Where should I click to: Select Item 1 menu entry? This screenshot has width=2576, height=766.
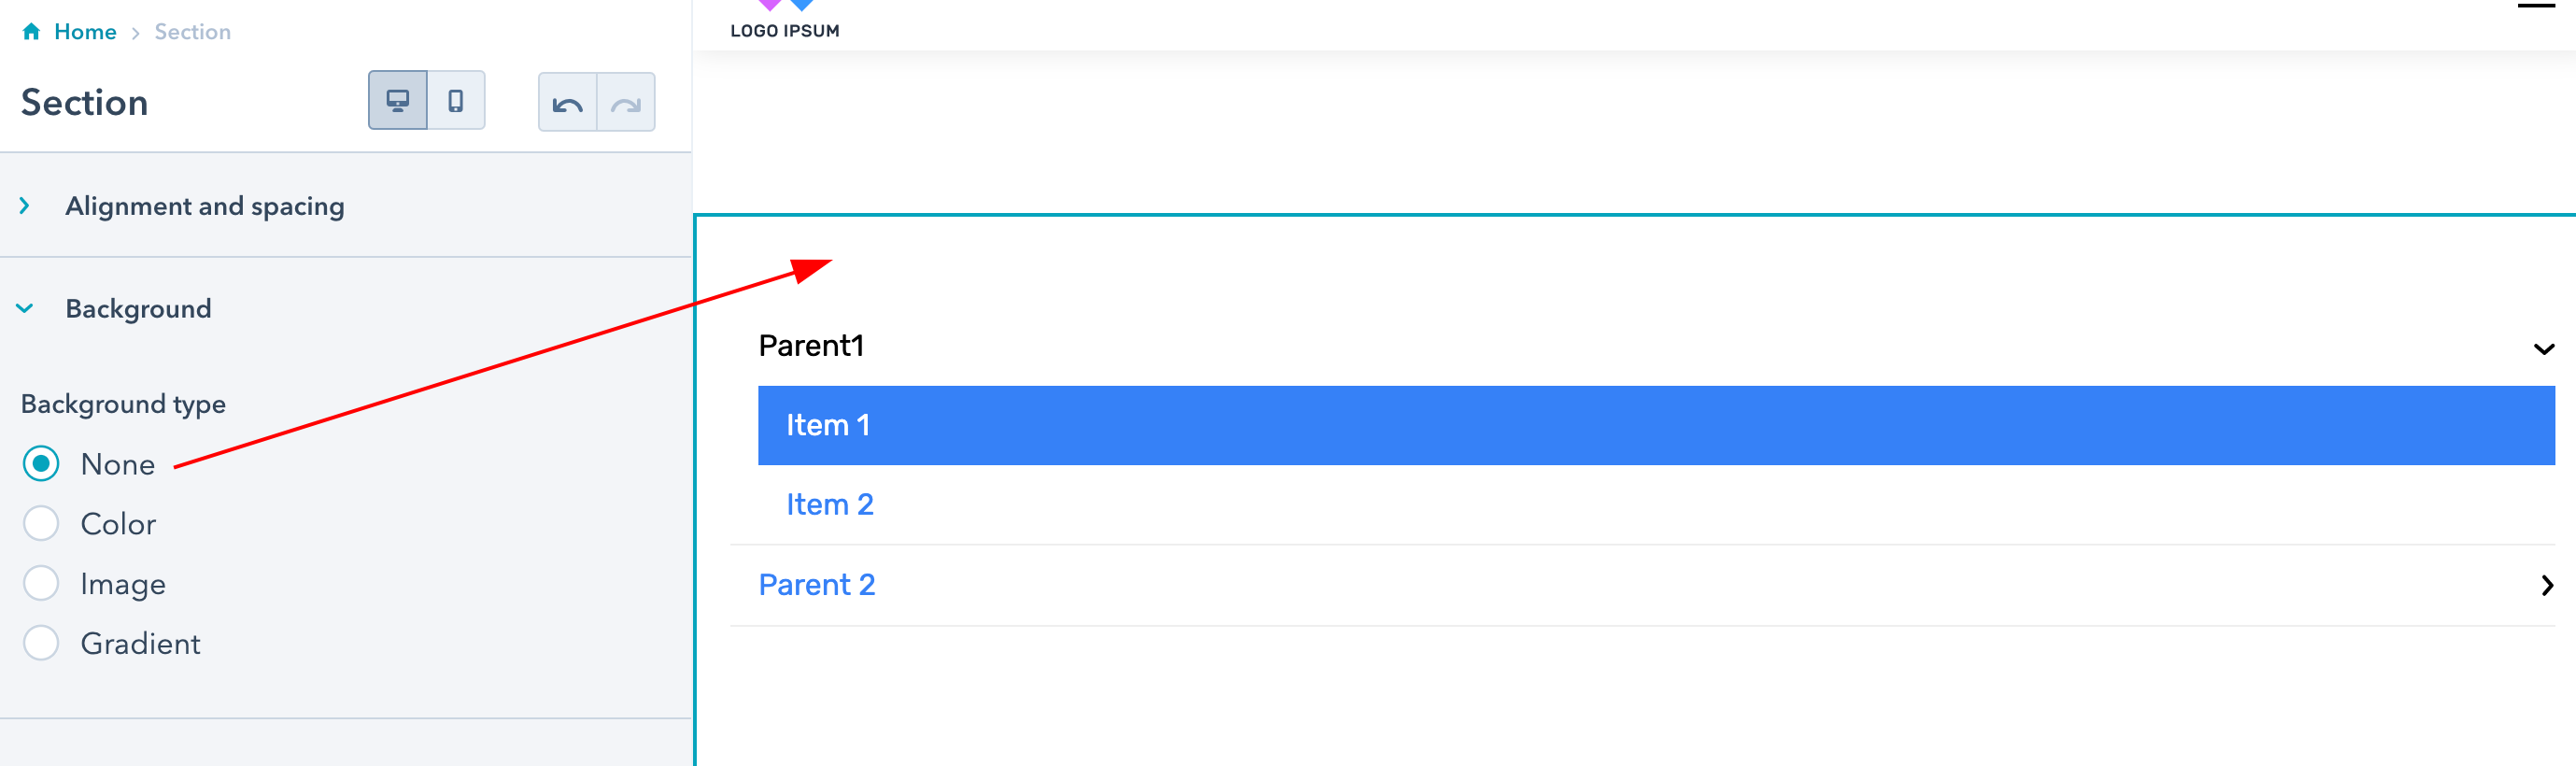click(1656, 425)
